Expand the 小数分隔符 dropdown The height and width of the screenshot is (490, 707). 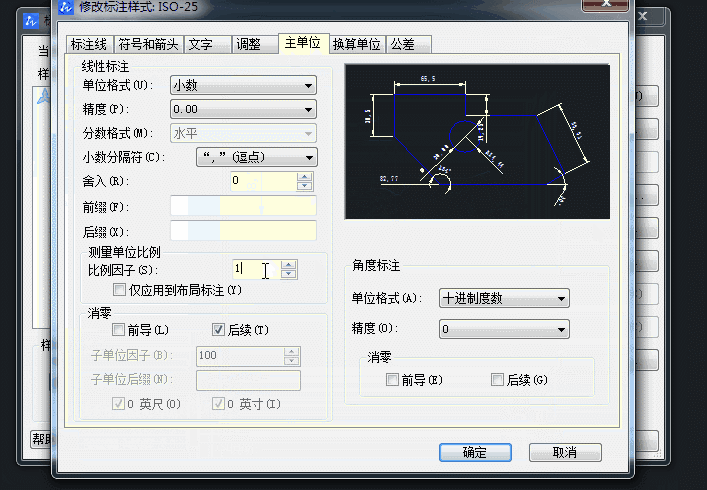pyautogui.click(x=243, y=157)
